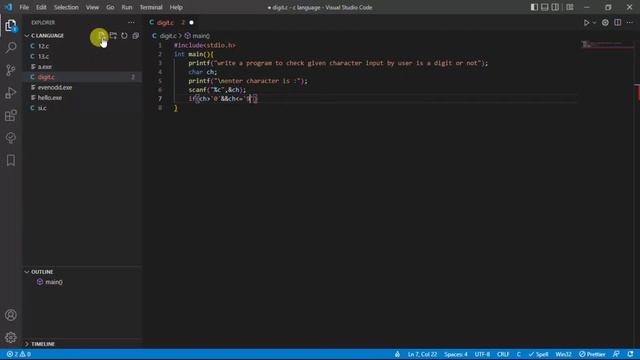Click line number 7 in gutter

tap(160, 99)
